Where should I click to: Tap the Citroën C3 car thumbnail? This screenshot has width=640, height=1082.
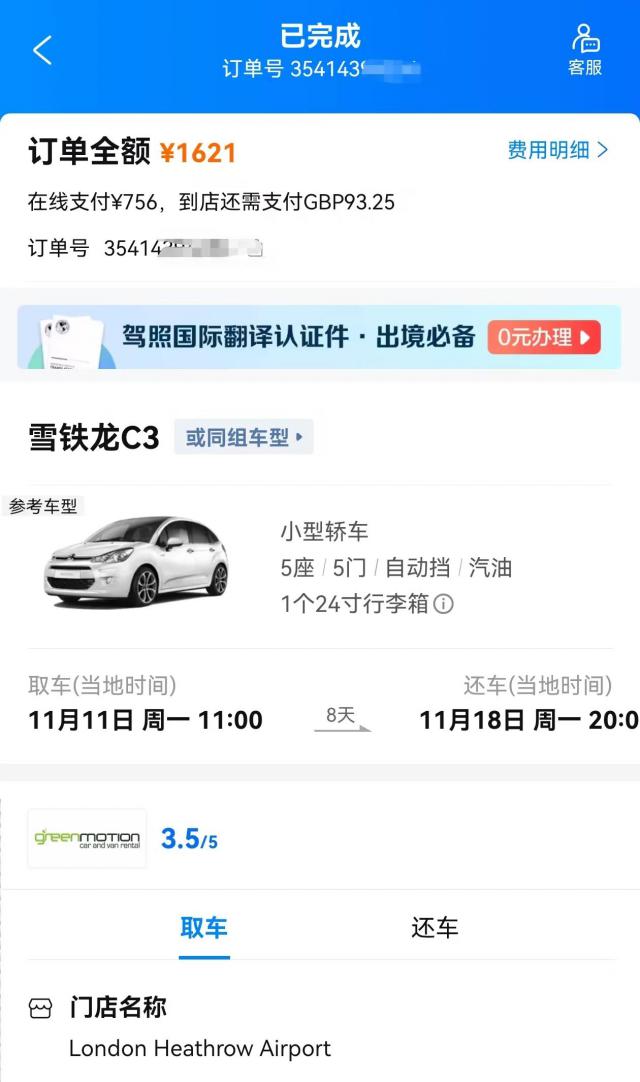137,560
